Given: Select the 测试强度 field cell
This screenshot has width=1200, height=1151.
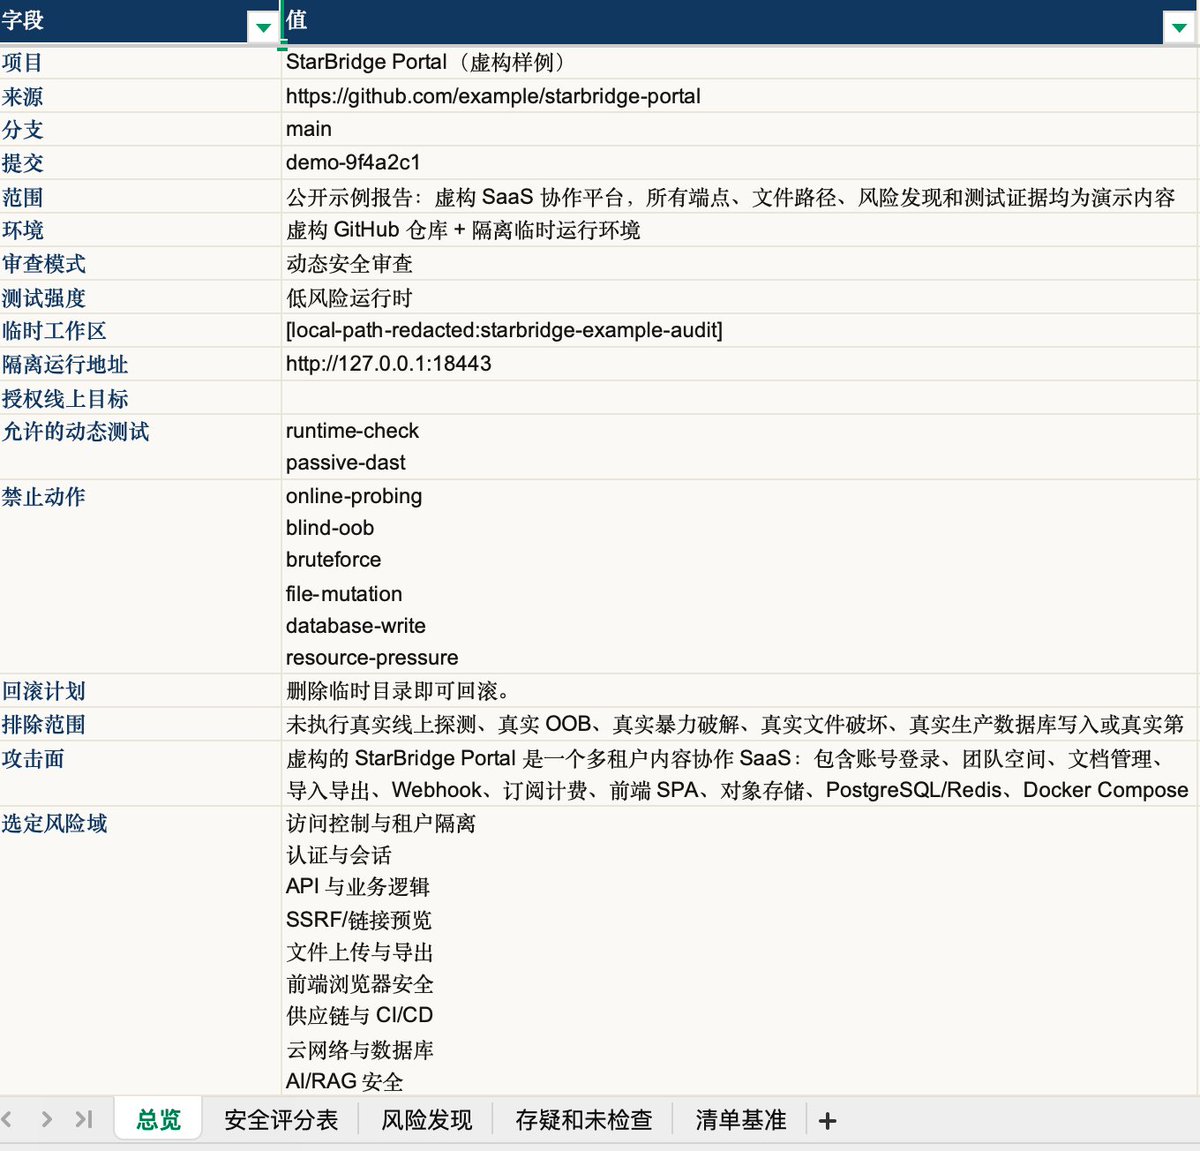Looking at the screenshot, I should coord(140,297).
